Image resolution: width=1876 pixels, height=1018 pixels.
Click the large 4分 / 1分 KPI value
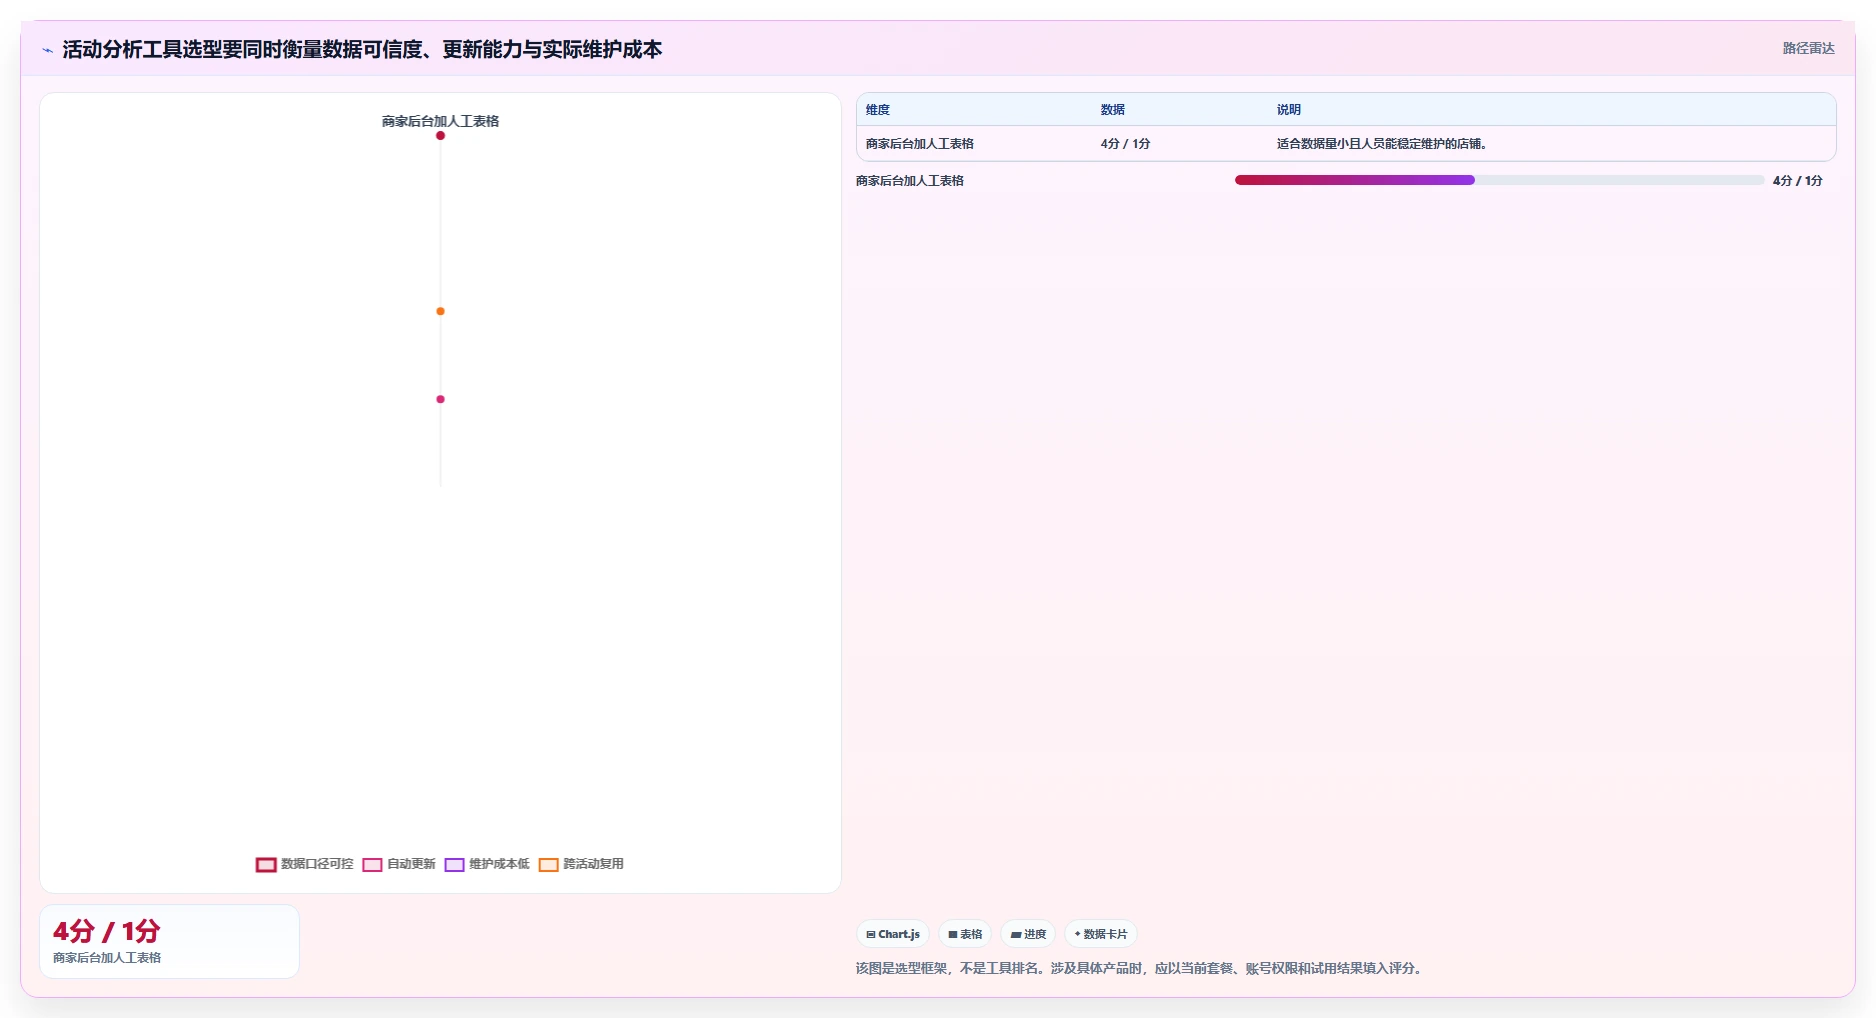pos(107,931)
